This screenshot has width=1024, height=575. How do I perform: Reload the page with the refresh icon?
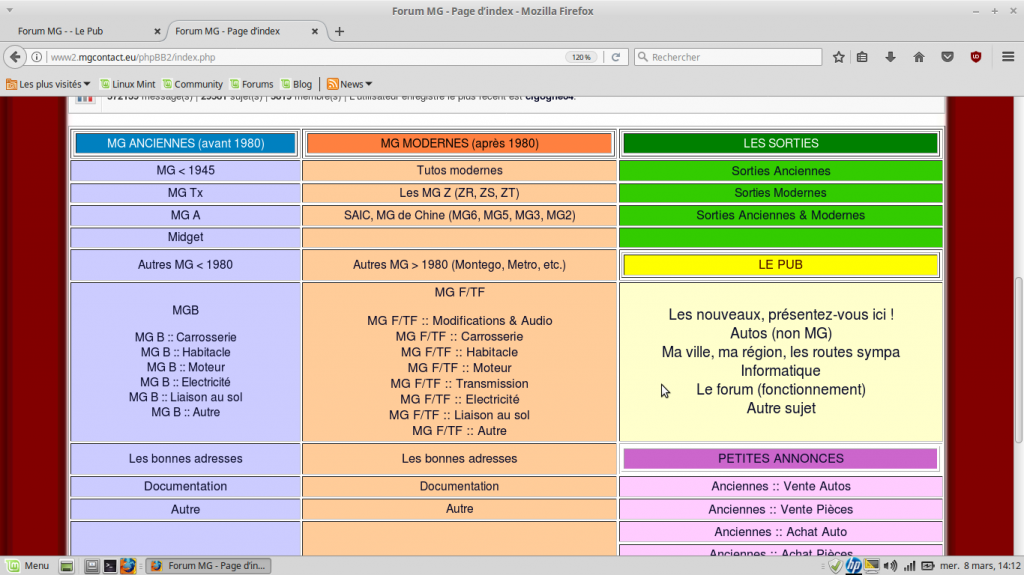pos(615,57)
